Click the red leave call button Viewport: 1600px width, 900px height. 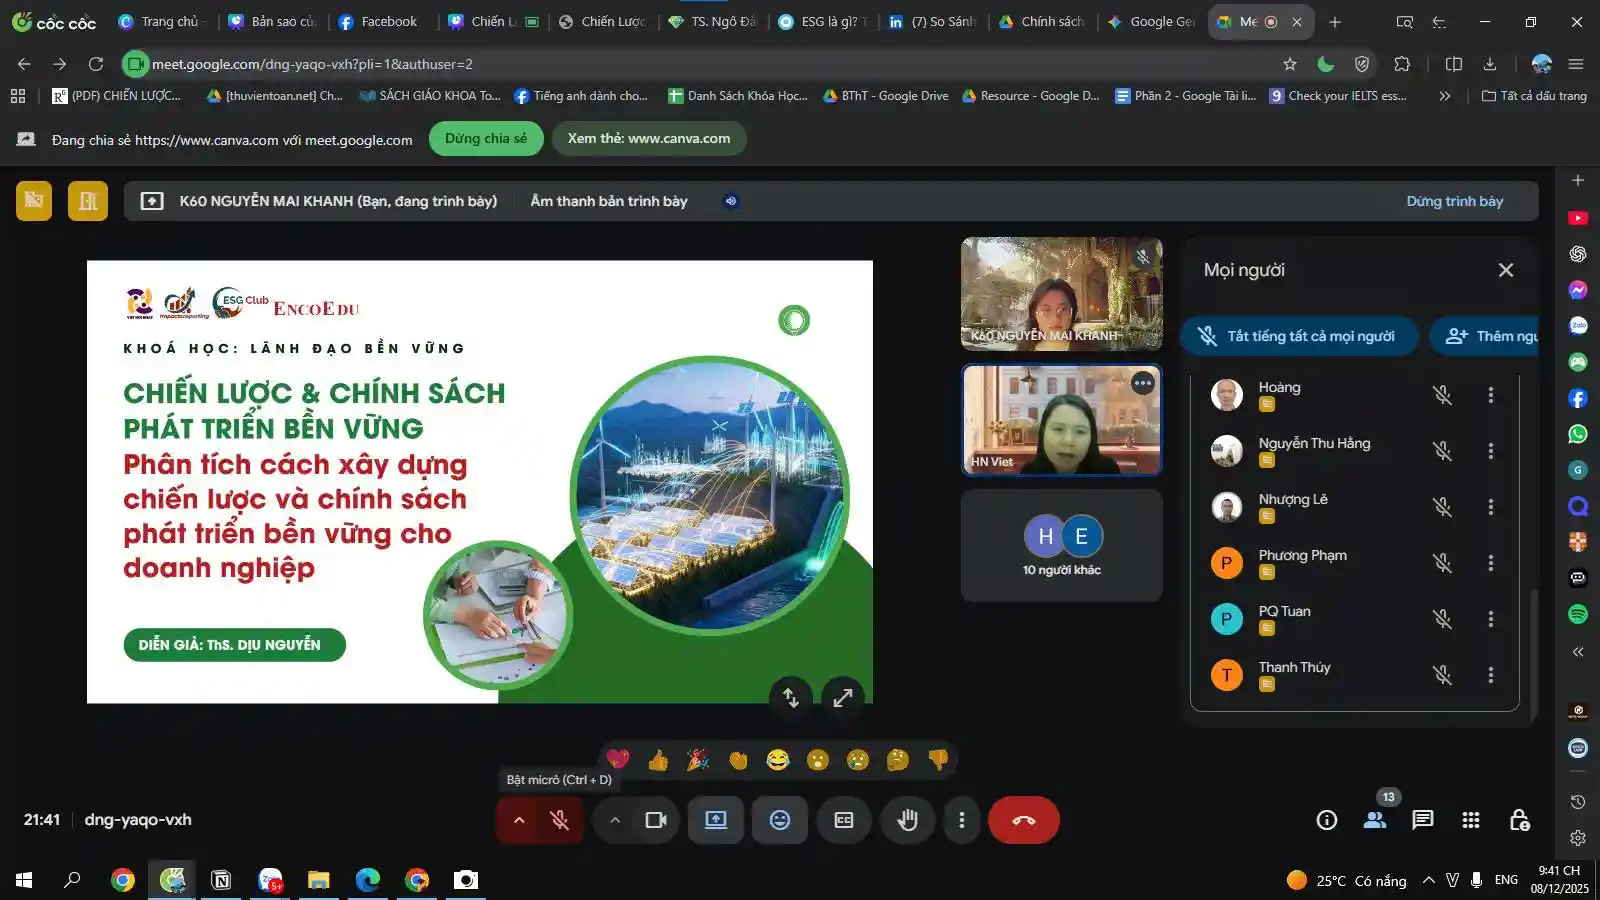(1023, 820)
